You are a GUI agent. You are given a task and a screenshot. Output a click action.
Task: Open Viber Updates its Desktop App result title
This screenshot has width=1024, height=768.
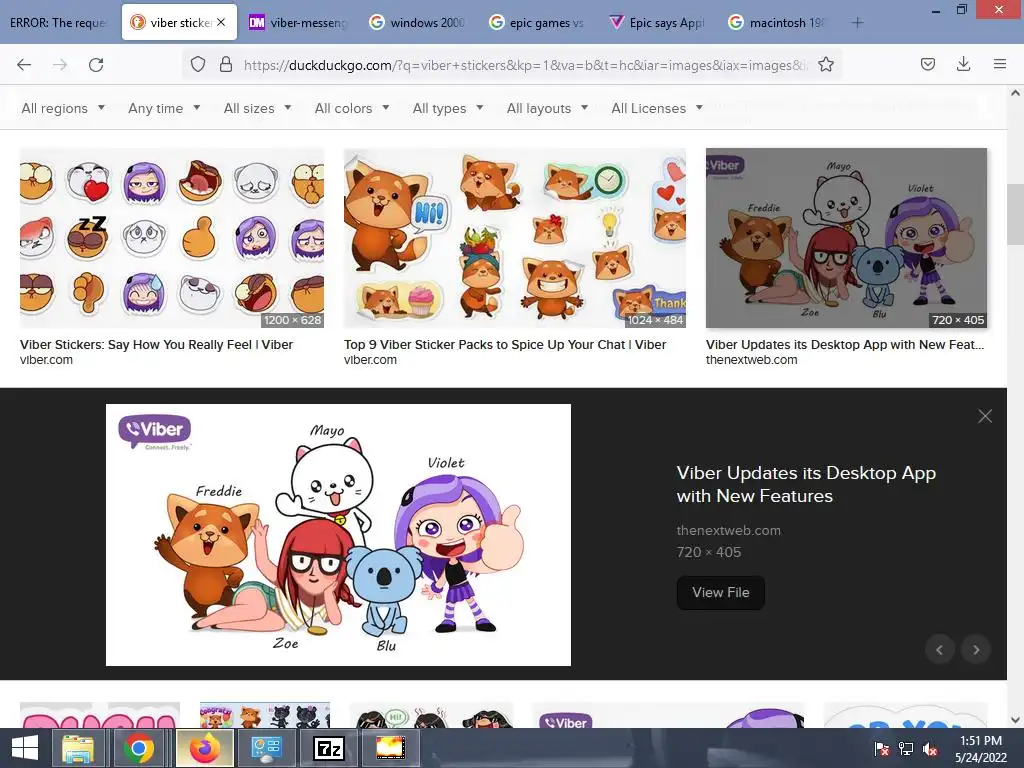pos(844,345)
